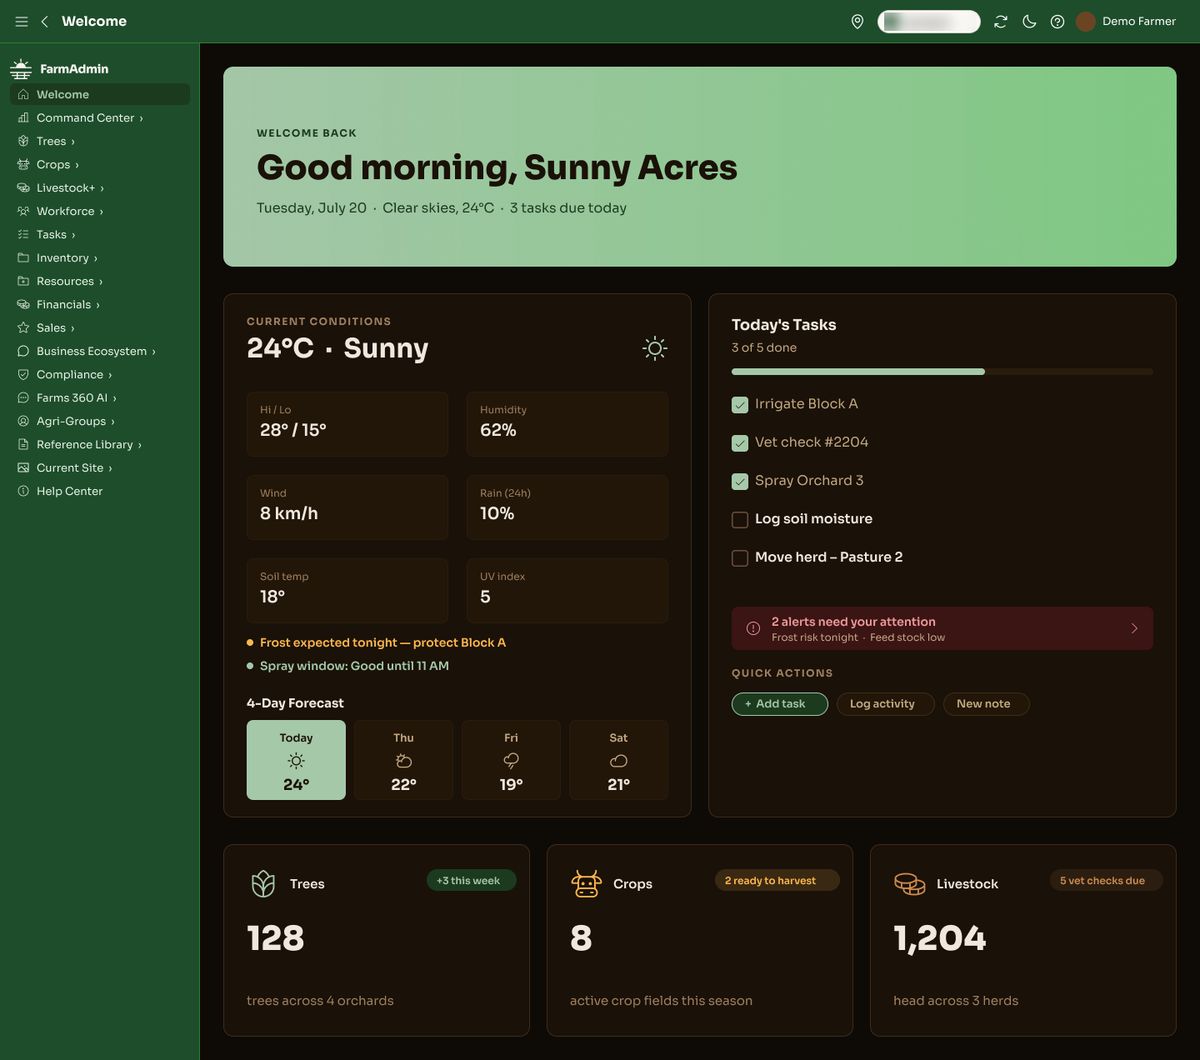Open help question mark icon
The width and height of the screenshot is (1200, 1060).
point(1057,21)
